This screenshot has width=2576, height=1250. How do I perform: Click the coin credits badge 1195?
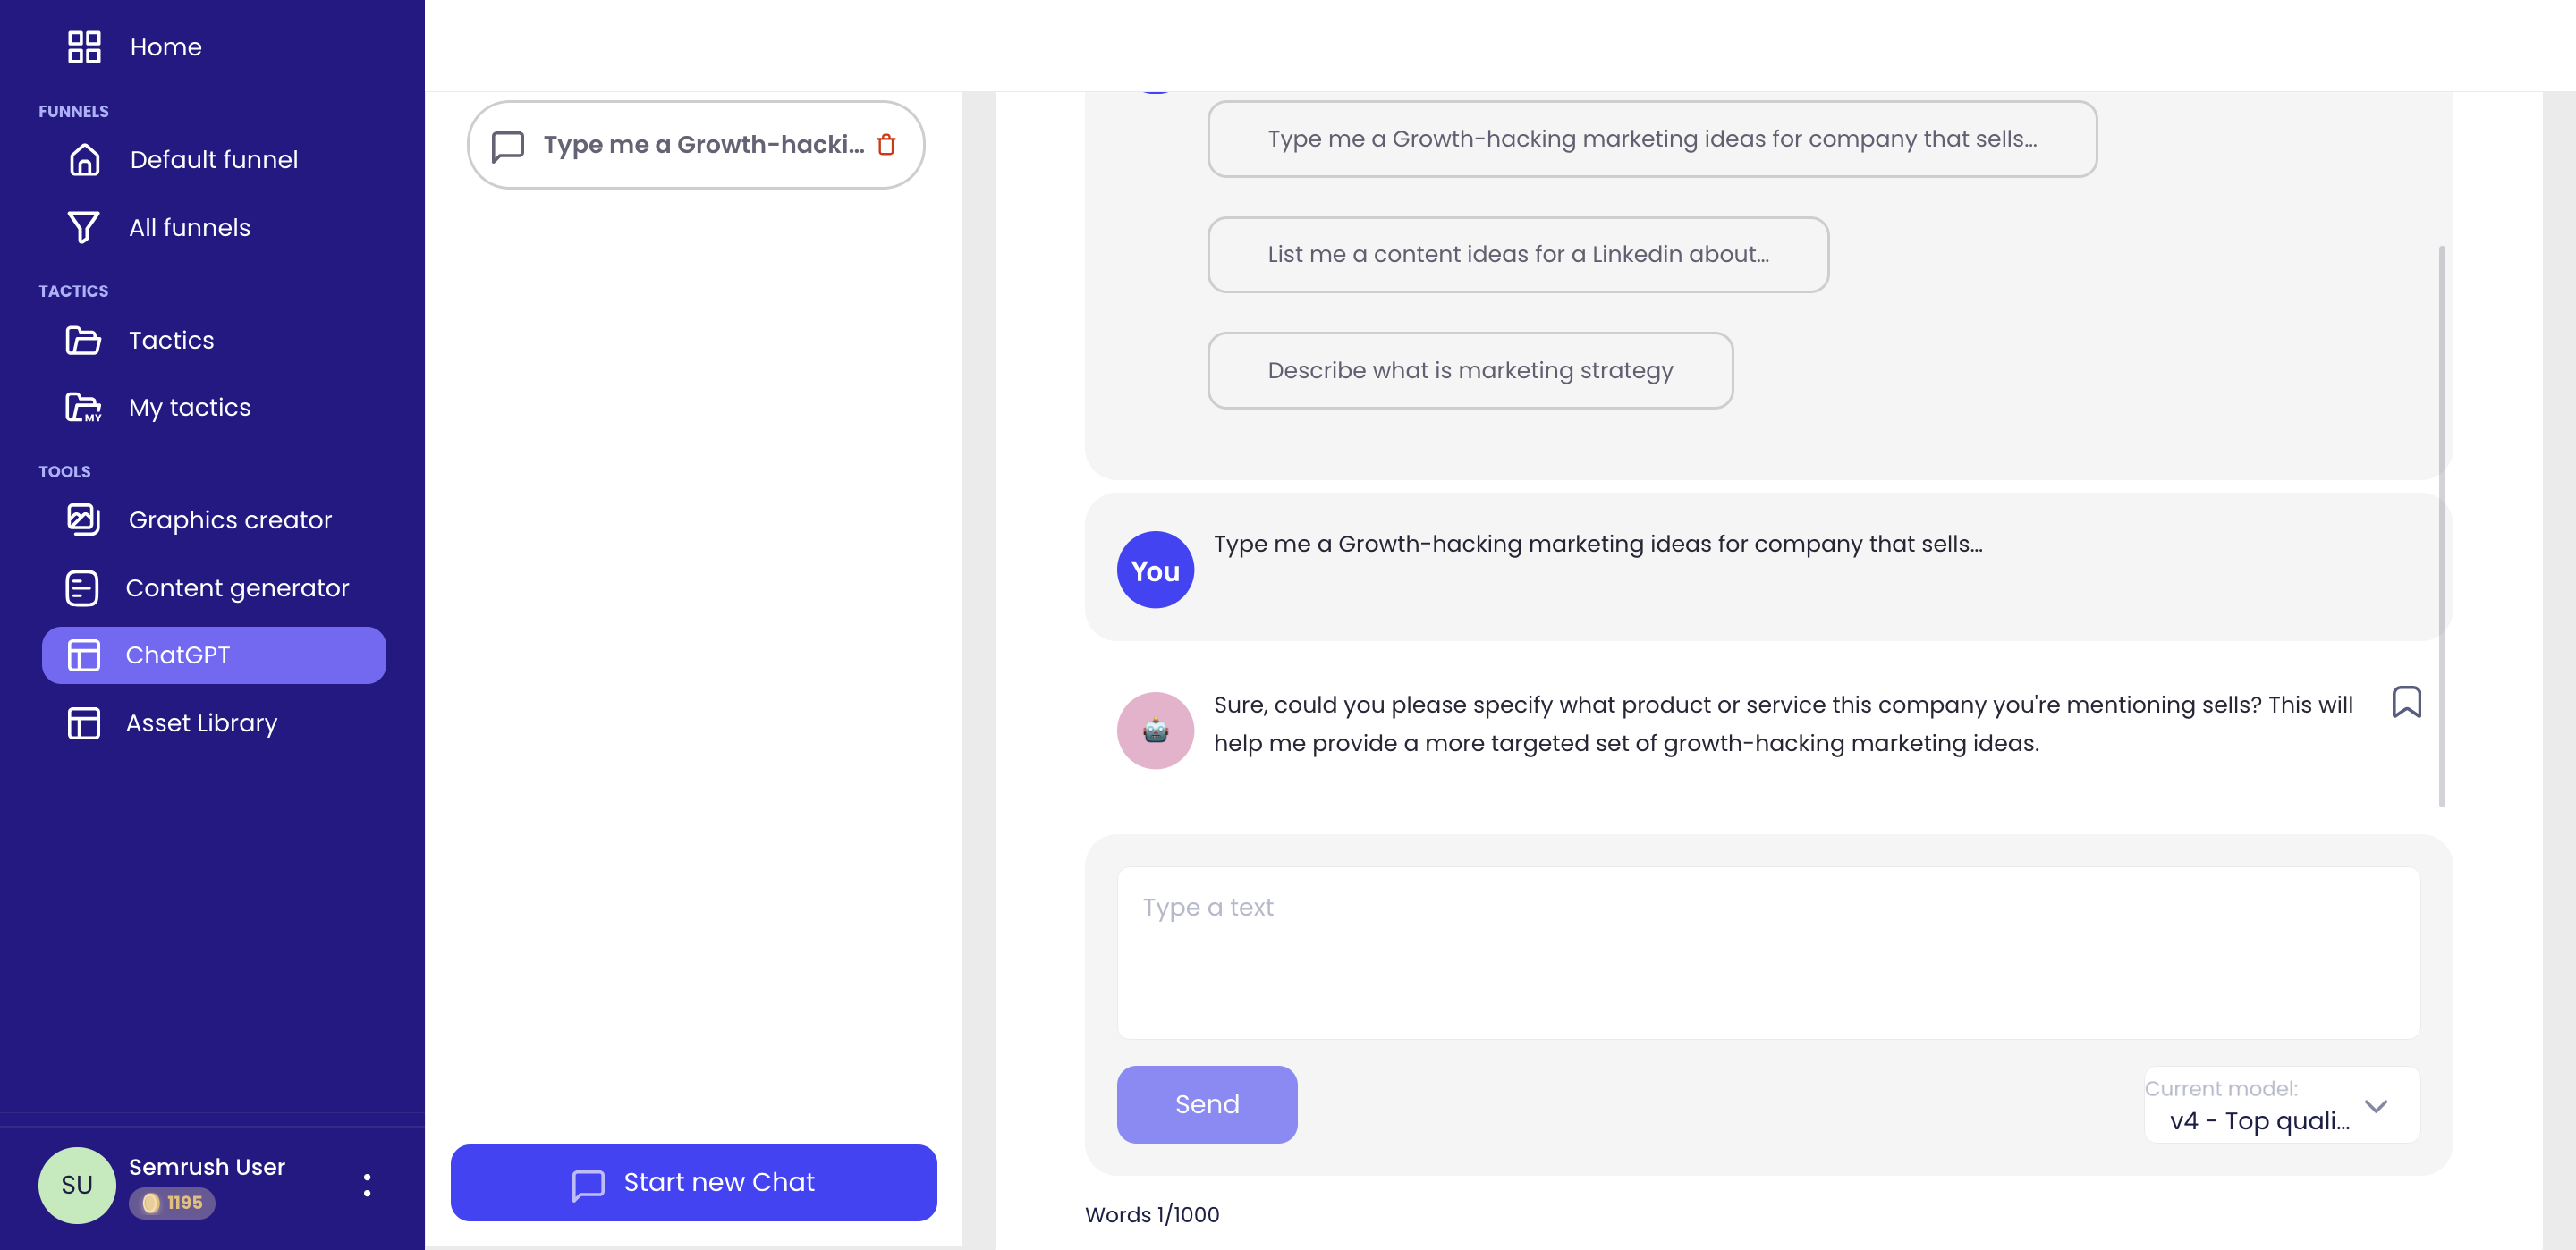172,1203
